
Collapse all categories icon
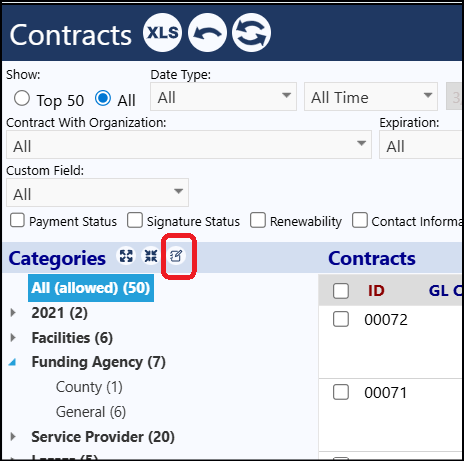151,256
